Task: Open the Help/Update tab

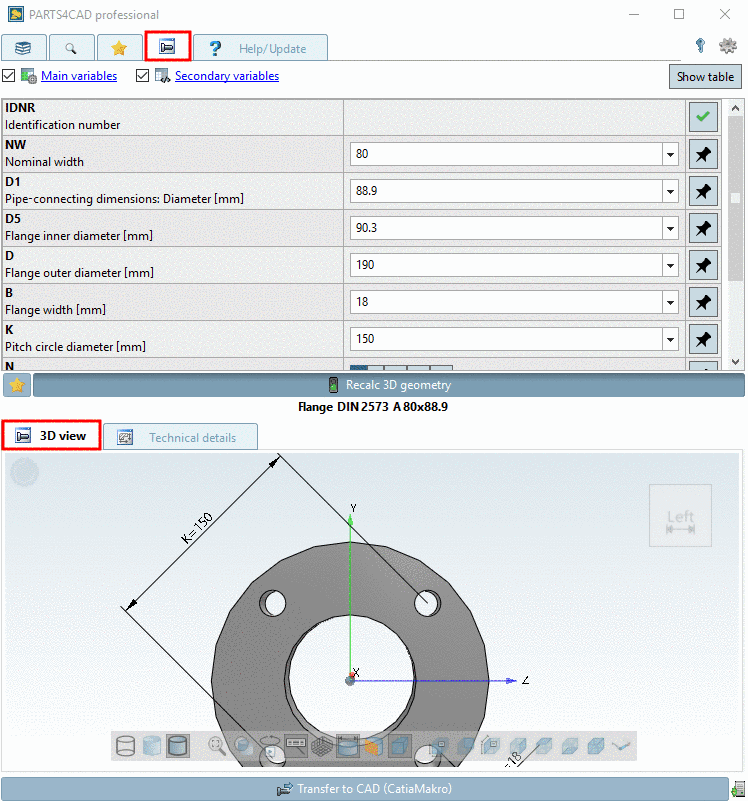Action: click(x=260, y=48)
